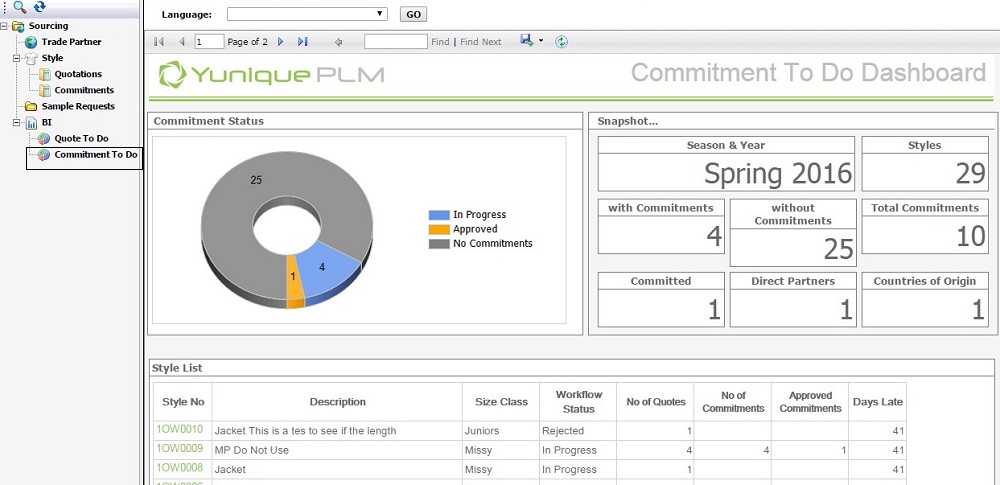Open Quotations under Style

[78, 74]
